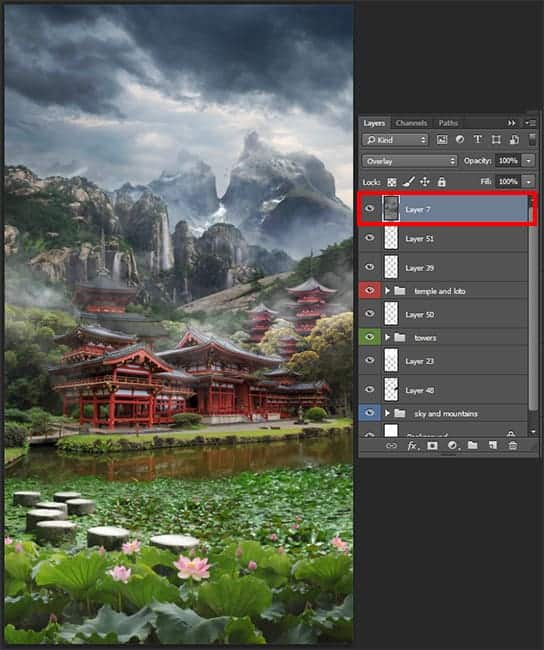Open the Opacity slider dropdown arrow
Image resolution: width=544 pixels, height=650 pixels.
(529, 161)
